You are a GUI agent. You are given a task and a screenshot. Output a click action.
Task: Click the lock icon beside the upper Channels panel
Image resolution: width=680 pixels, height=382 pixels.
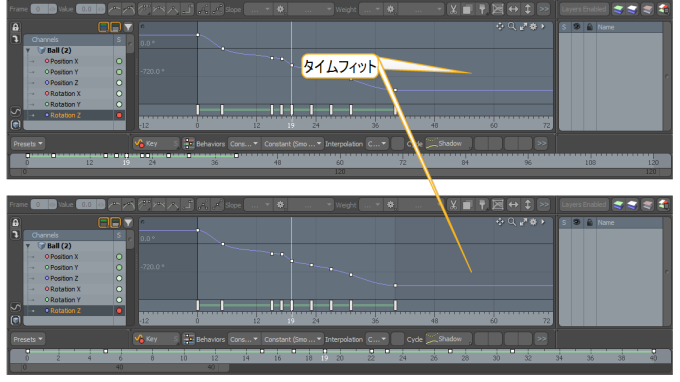[x=16, y=27]
